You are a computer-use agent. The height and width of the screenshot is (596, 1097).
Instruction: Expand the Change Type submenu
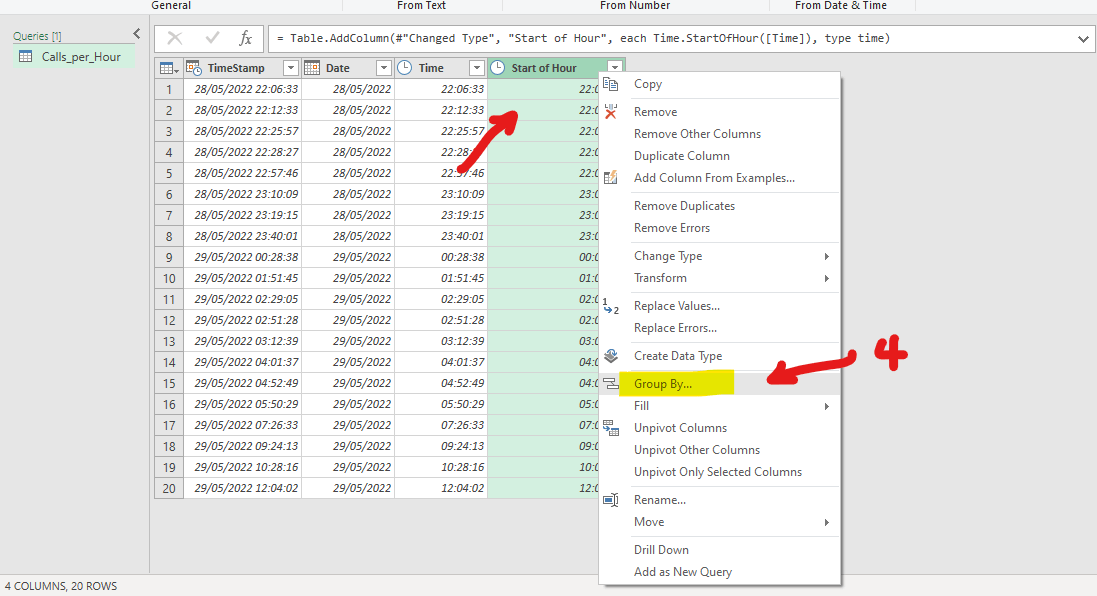(826, 257)
